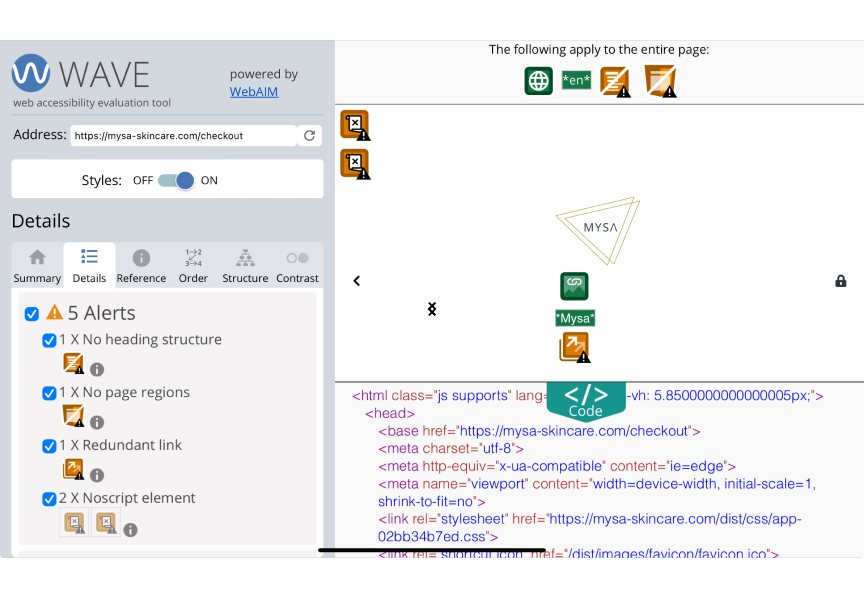Viewport: 864px width, 598px height.
Task: Open the Contrast tab
Action: point(297,266)
